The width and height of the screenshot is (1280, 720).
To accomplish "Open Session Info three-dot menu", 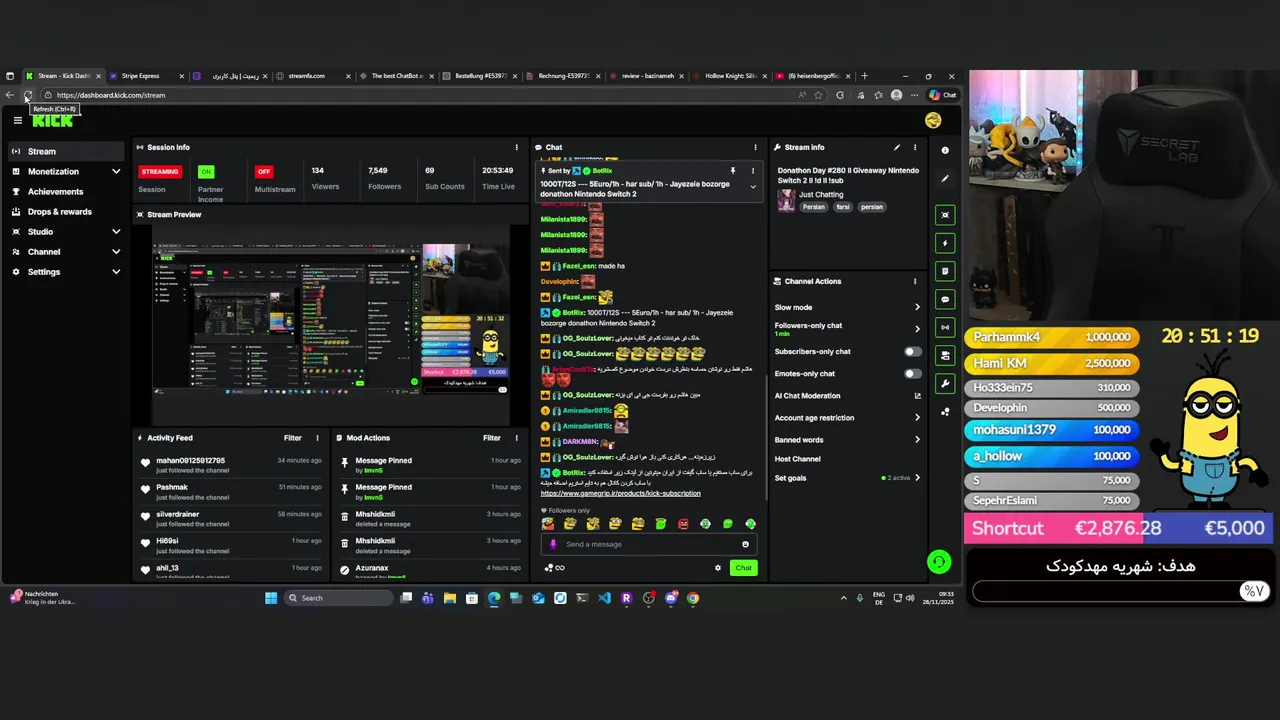I will [x=517, y=147].
